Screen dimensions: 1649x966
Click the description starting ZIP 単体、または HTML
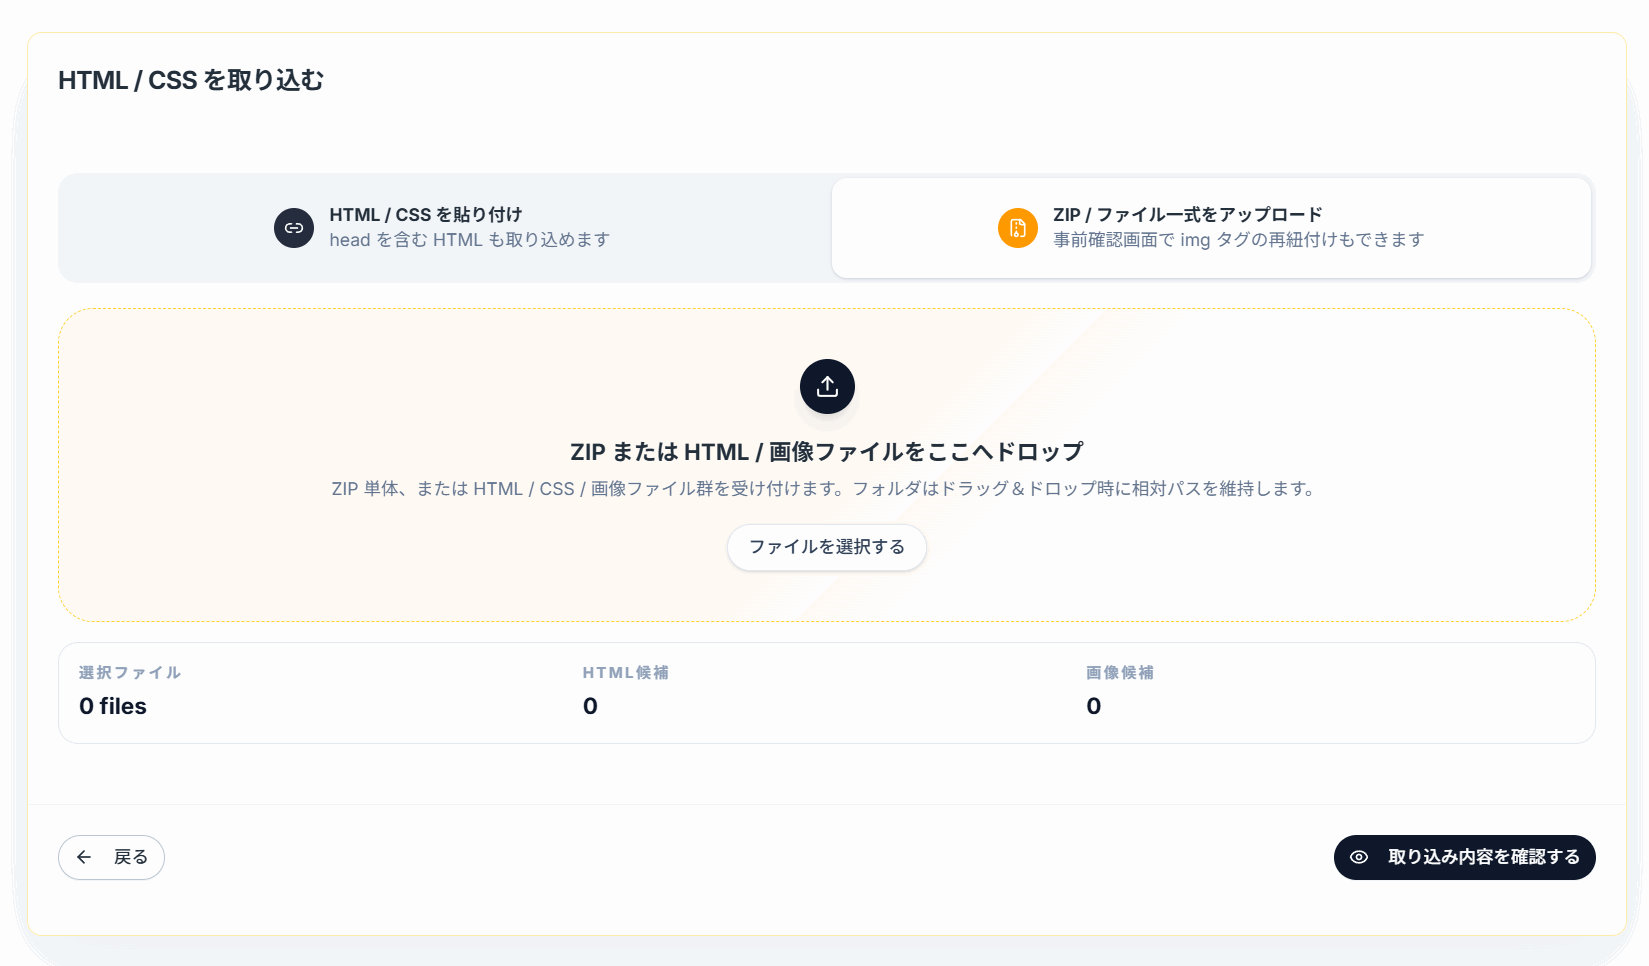point(826,489)
